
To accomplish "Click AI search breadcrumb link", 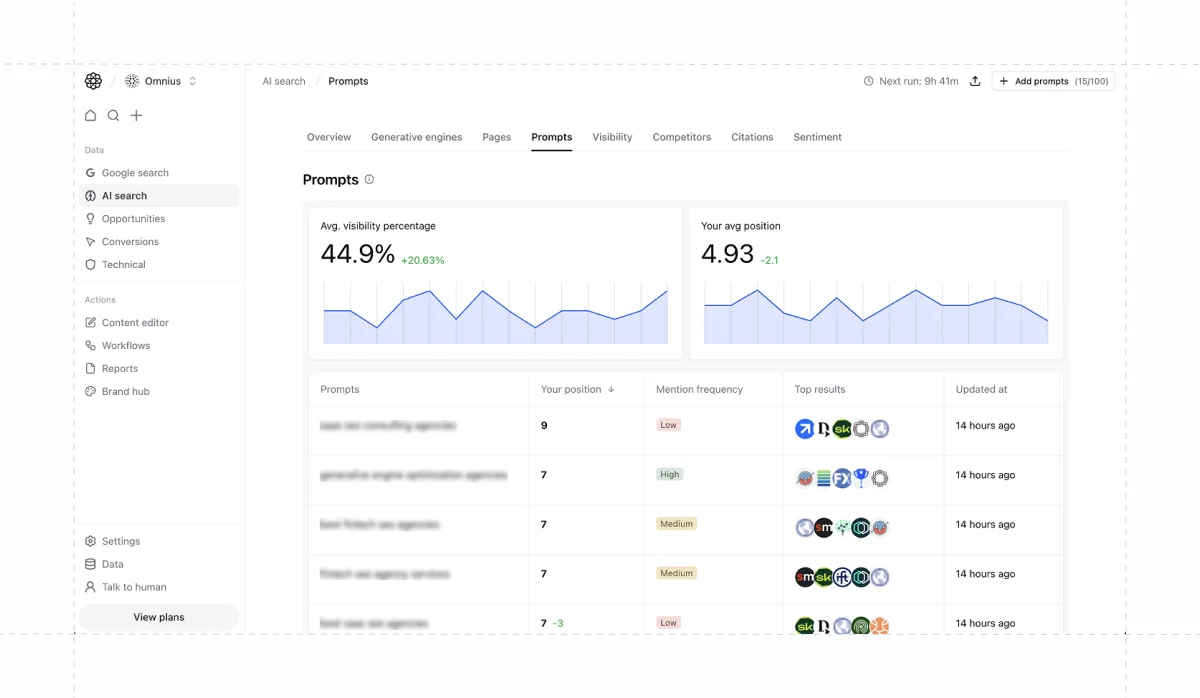I will pyautogui.click(x=283, y=81).
